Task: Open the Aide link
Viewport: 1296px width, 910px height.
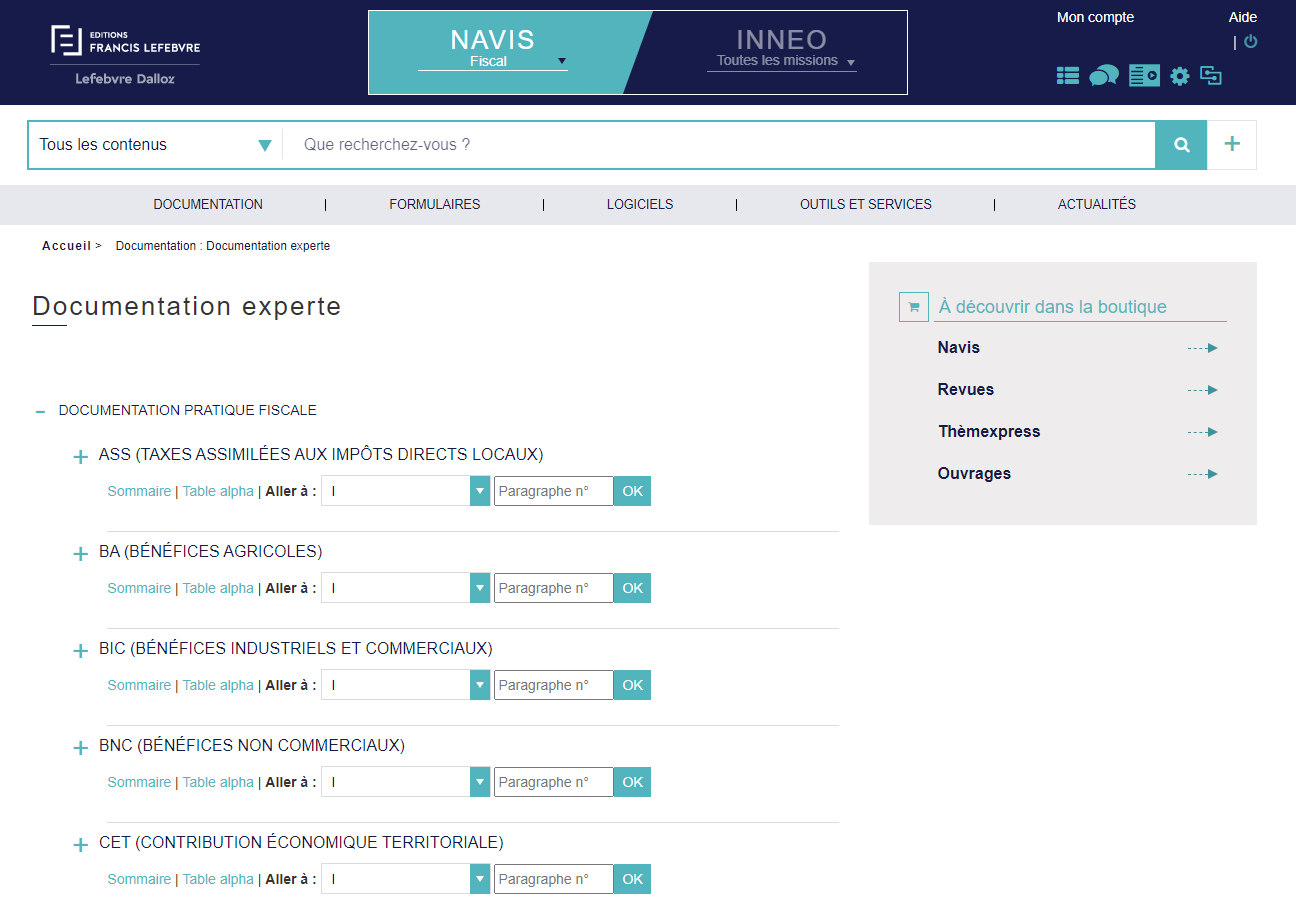Action: coord(1243,17)
